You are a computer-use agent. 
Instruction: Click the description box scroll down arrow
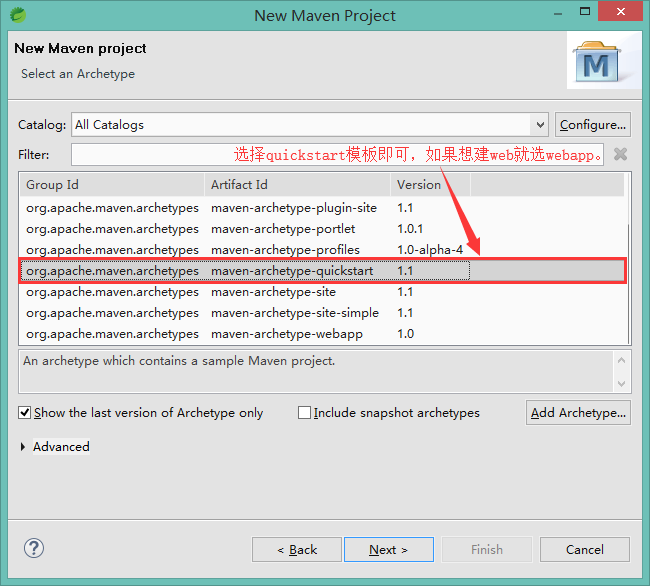tap(624, 383)
